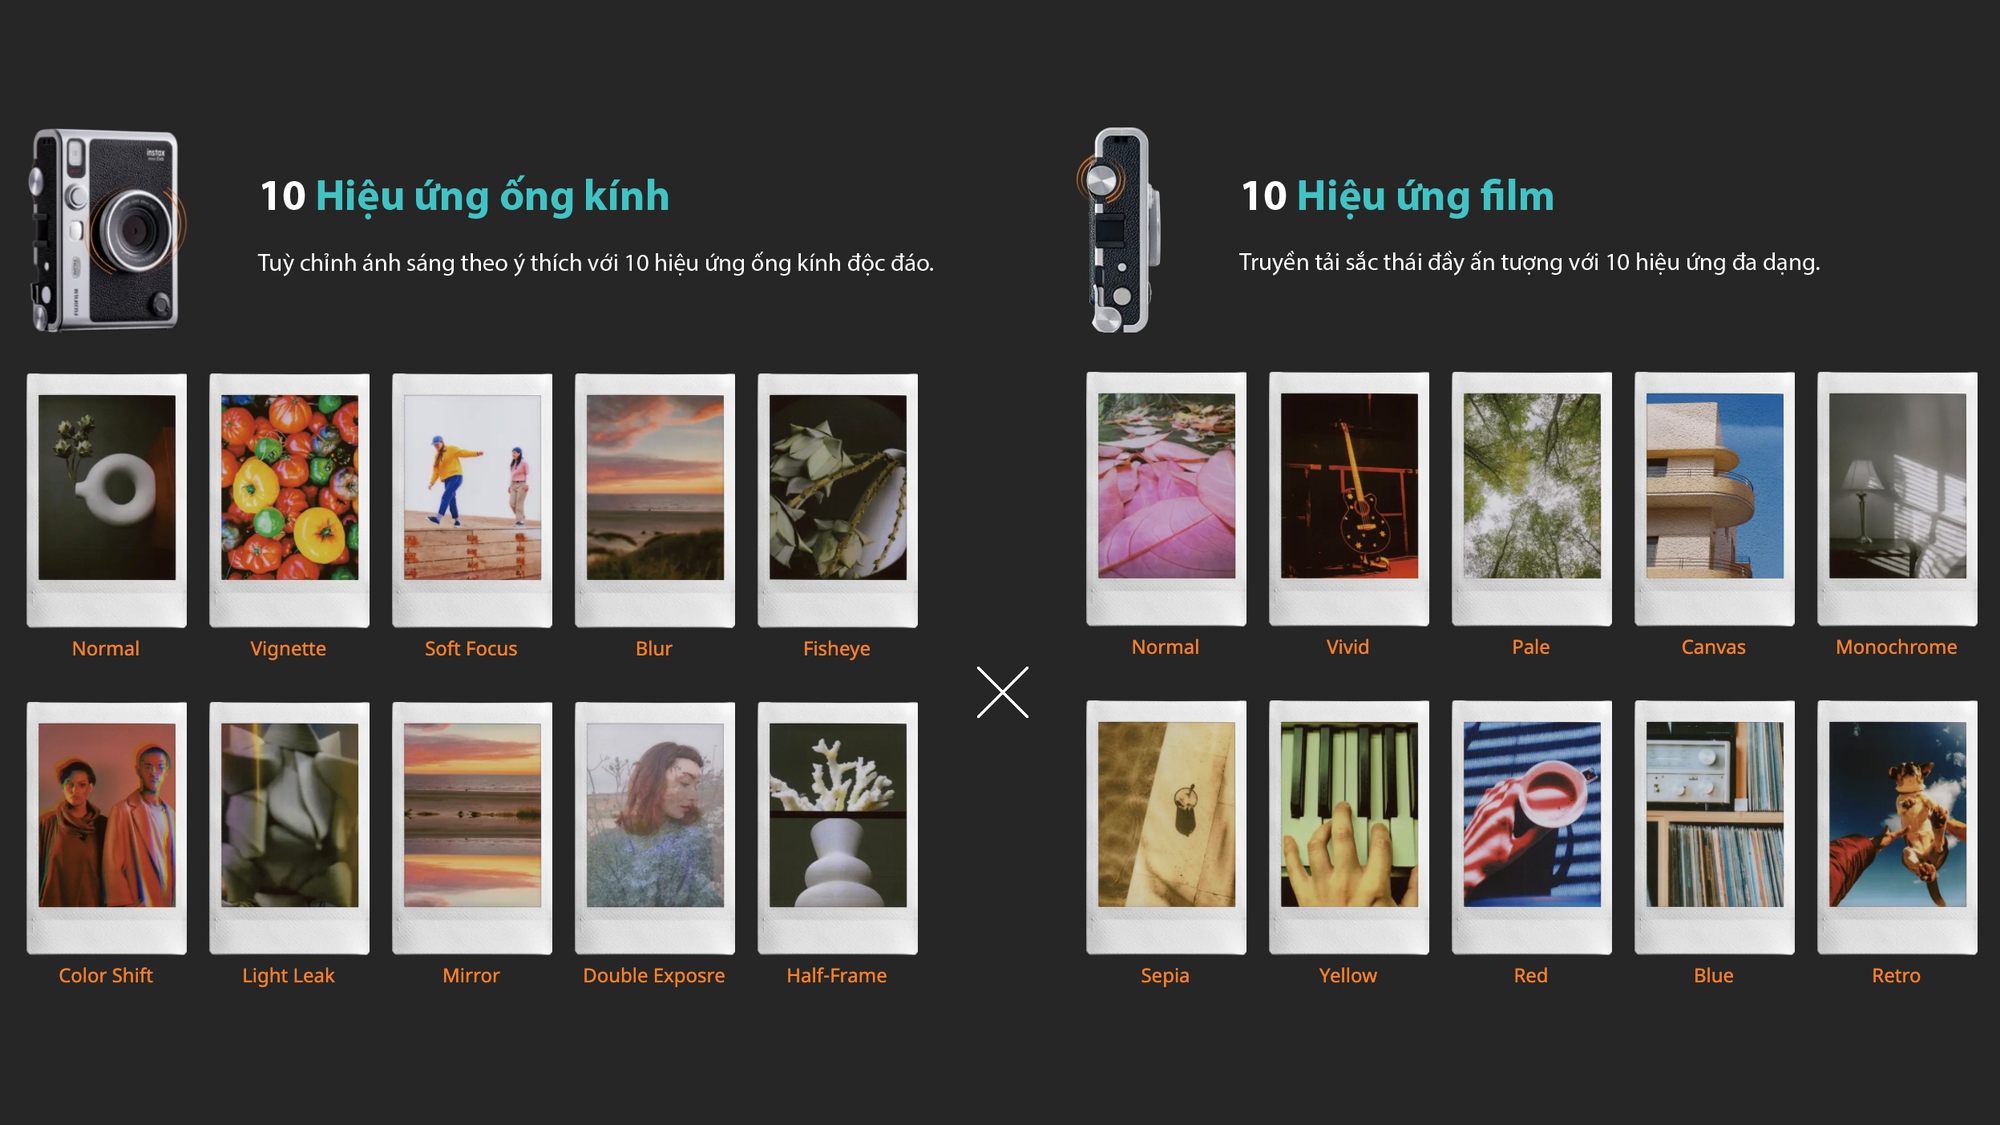2000x1125 pixels.
Task: Open the Soft Focus photo of two people
Action: [472, 500]
